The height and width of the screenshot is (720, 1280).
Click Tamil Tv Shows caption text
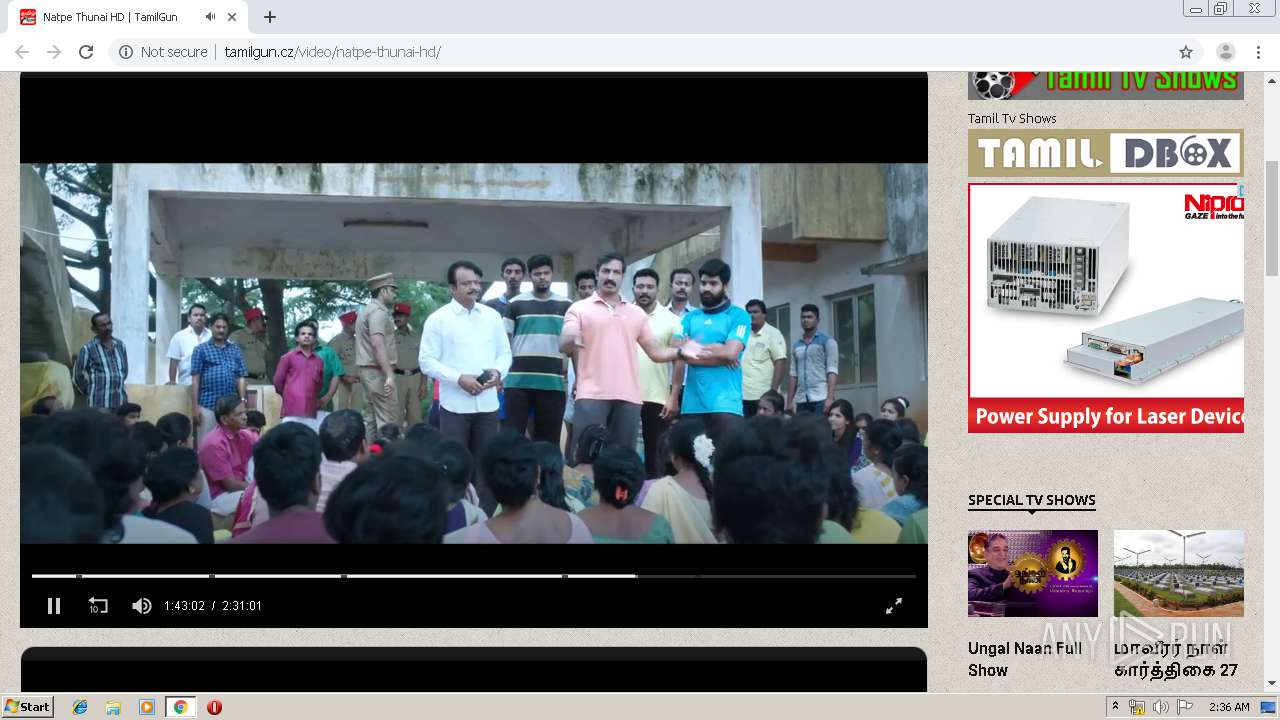click(x=1012, y=118)
